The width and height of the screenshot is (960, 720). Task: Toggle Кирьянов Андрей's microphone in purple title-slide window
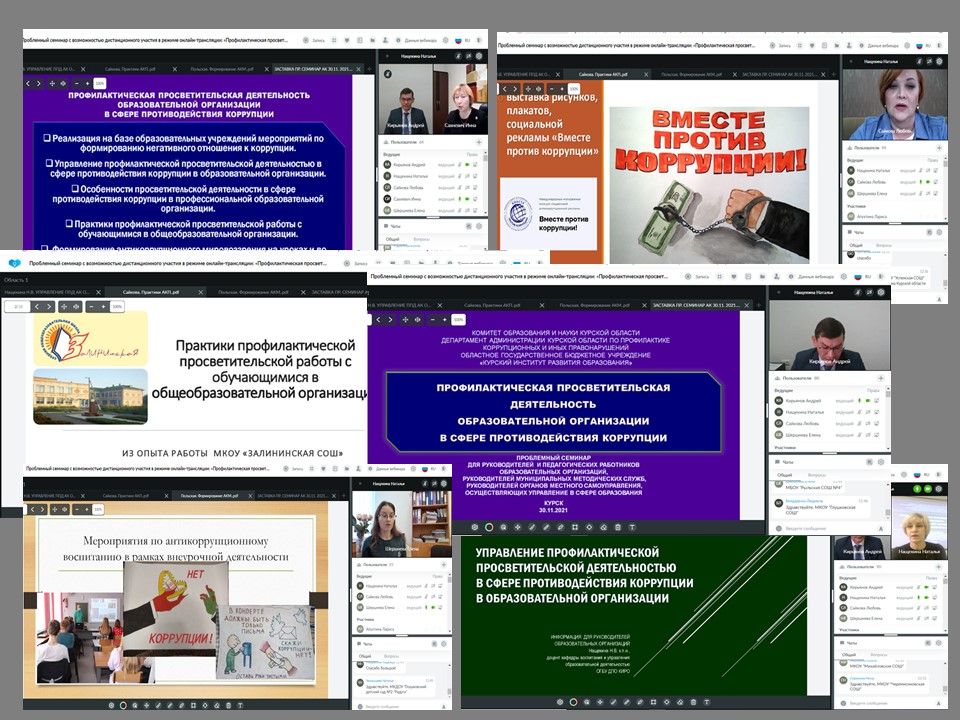859,401
